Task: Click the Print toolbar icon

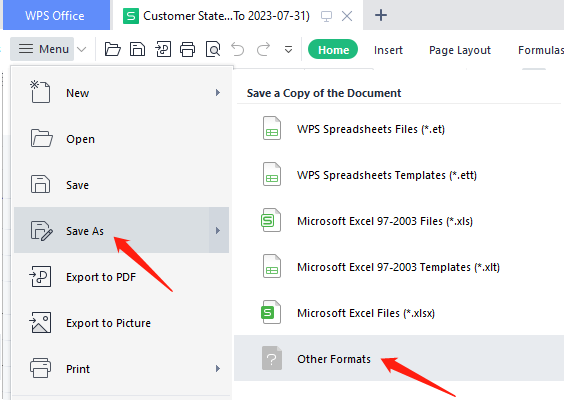Action: pos(188,49)
